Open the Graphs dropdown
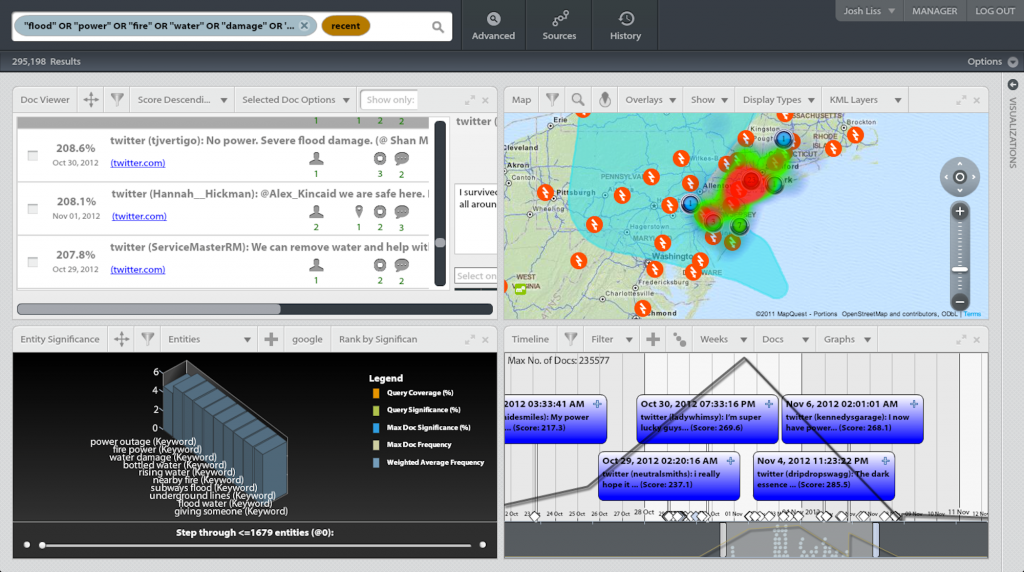The height and width of the screenshot is (572, 1024). 847,340
